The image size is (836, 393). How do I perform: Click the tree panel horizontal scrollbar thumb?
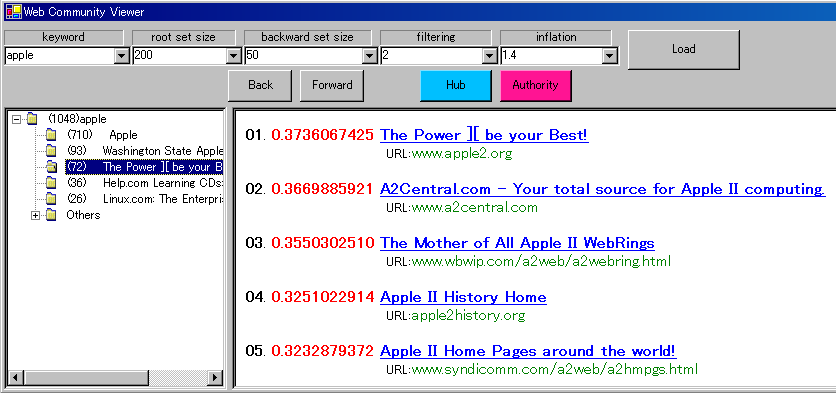click(86, 378)
